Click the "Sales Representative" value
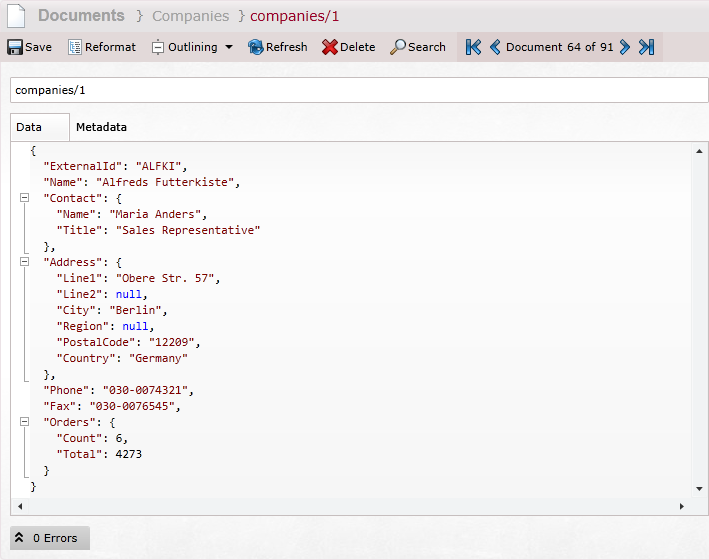 (x=188, y=230)
